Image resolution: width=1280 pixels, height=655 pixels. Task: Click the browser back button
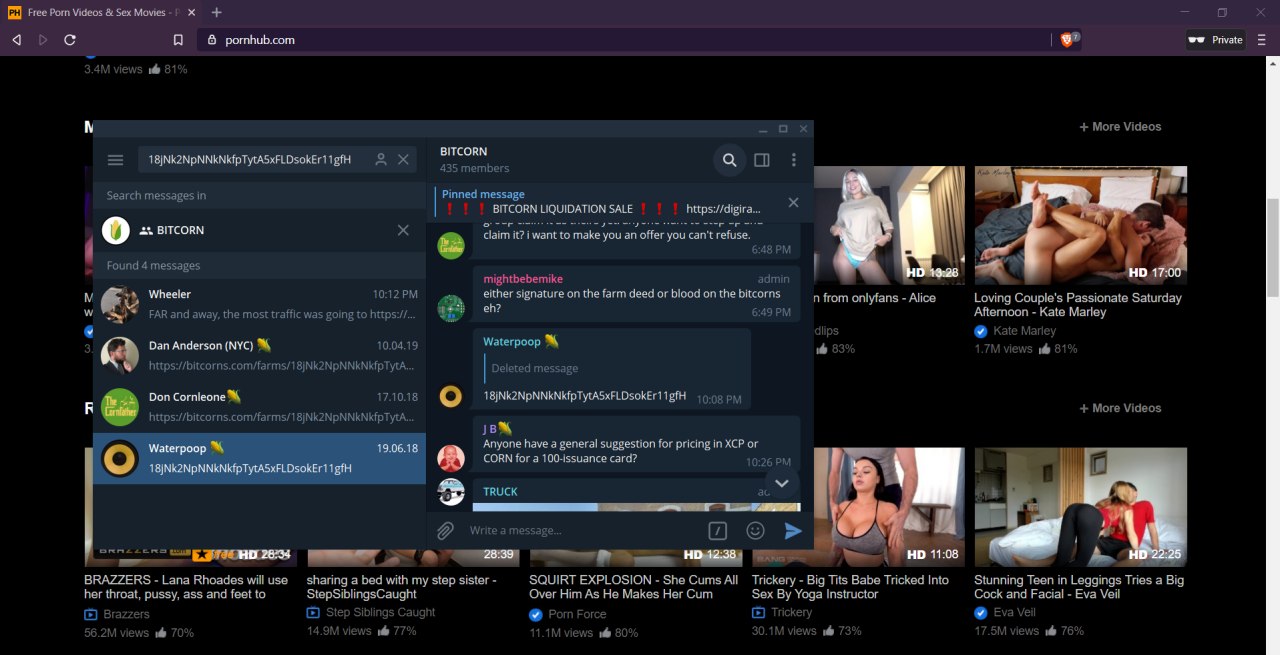pyautogui.click(x=16, y=40)
